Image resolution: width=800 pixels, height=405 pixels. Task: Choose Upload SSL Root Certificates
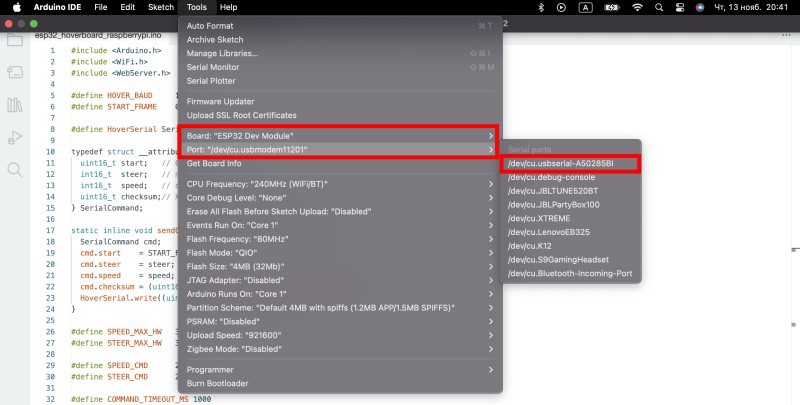pos(340,115)
